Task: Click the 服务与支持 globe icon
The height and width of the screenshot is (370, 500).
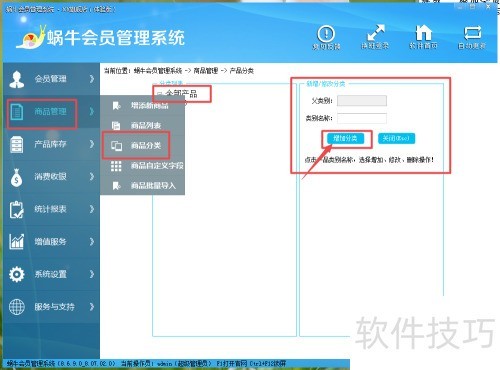Action: [17, 307]
